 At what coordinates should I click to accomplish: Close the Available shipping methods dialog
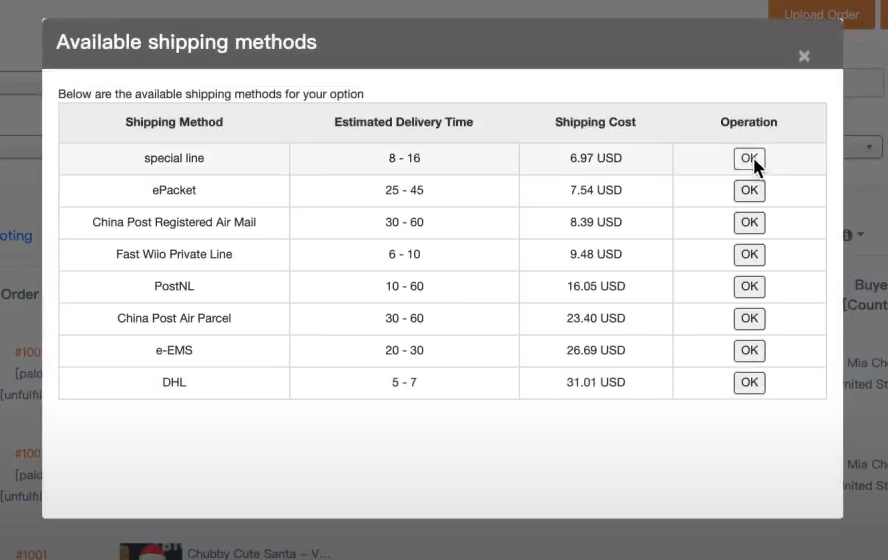click(804, 56)
